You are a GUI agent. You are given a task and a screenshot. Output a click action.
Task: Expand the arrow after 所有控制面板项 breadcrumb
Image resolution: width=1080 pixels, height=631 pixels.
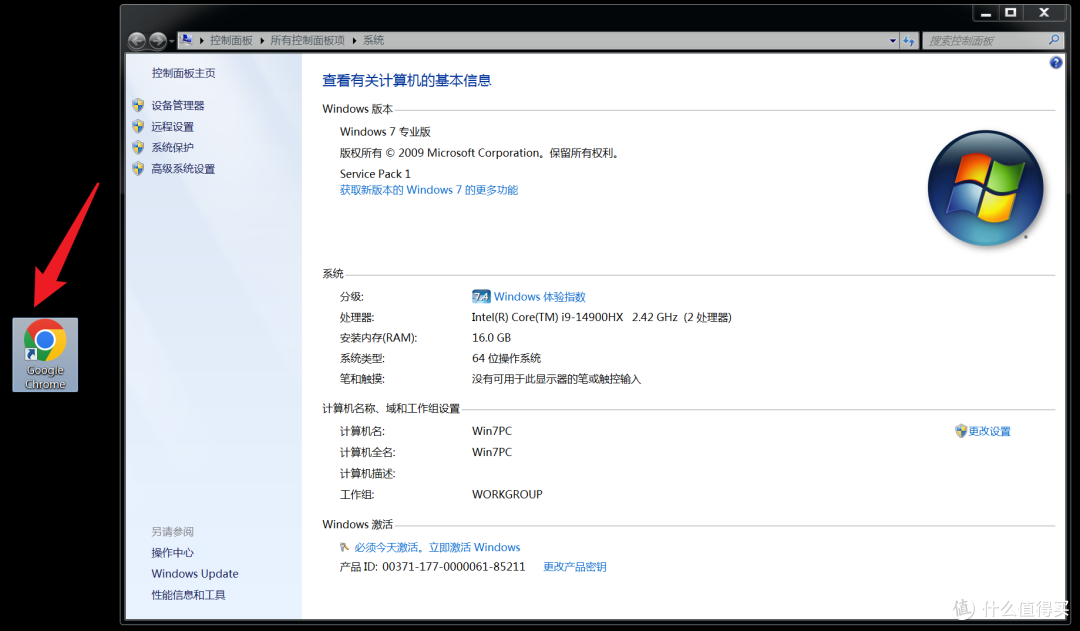[x=354, y=41]
